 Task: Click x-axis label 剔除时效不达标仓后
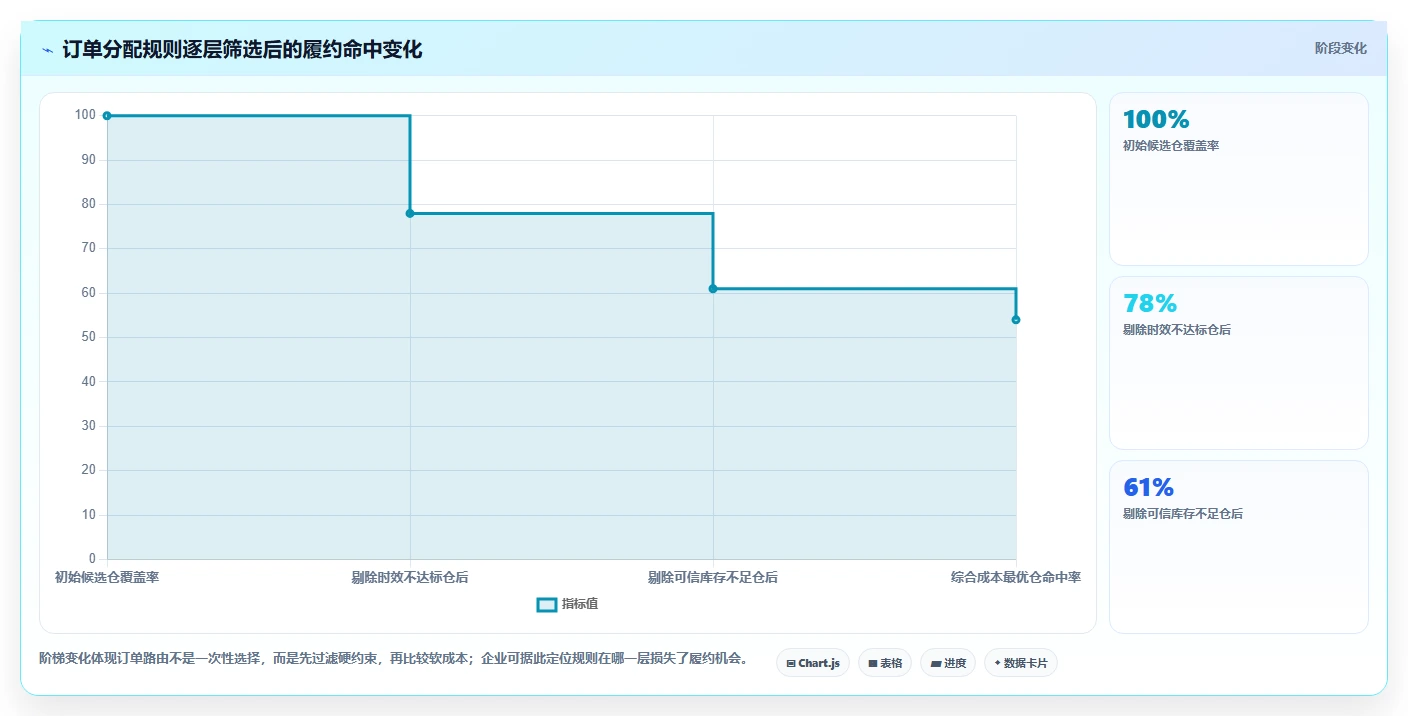[x=410, y=577]
